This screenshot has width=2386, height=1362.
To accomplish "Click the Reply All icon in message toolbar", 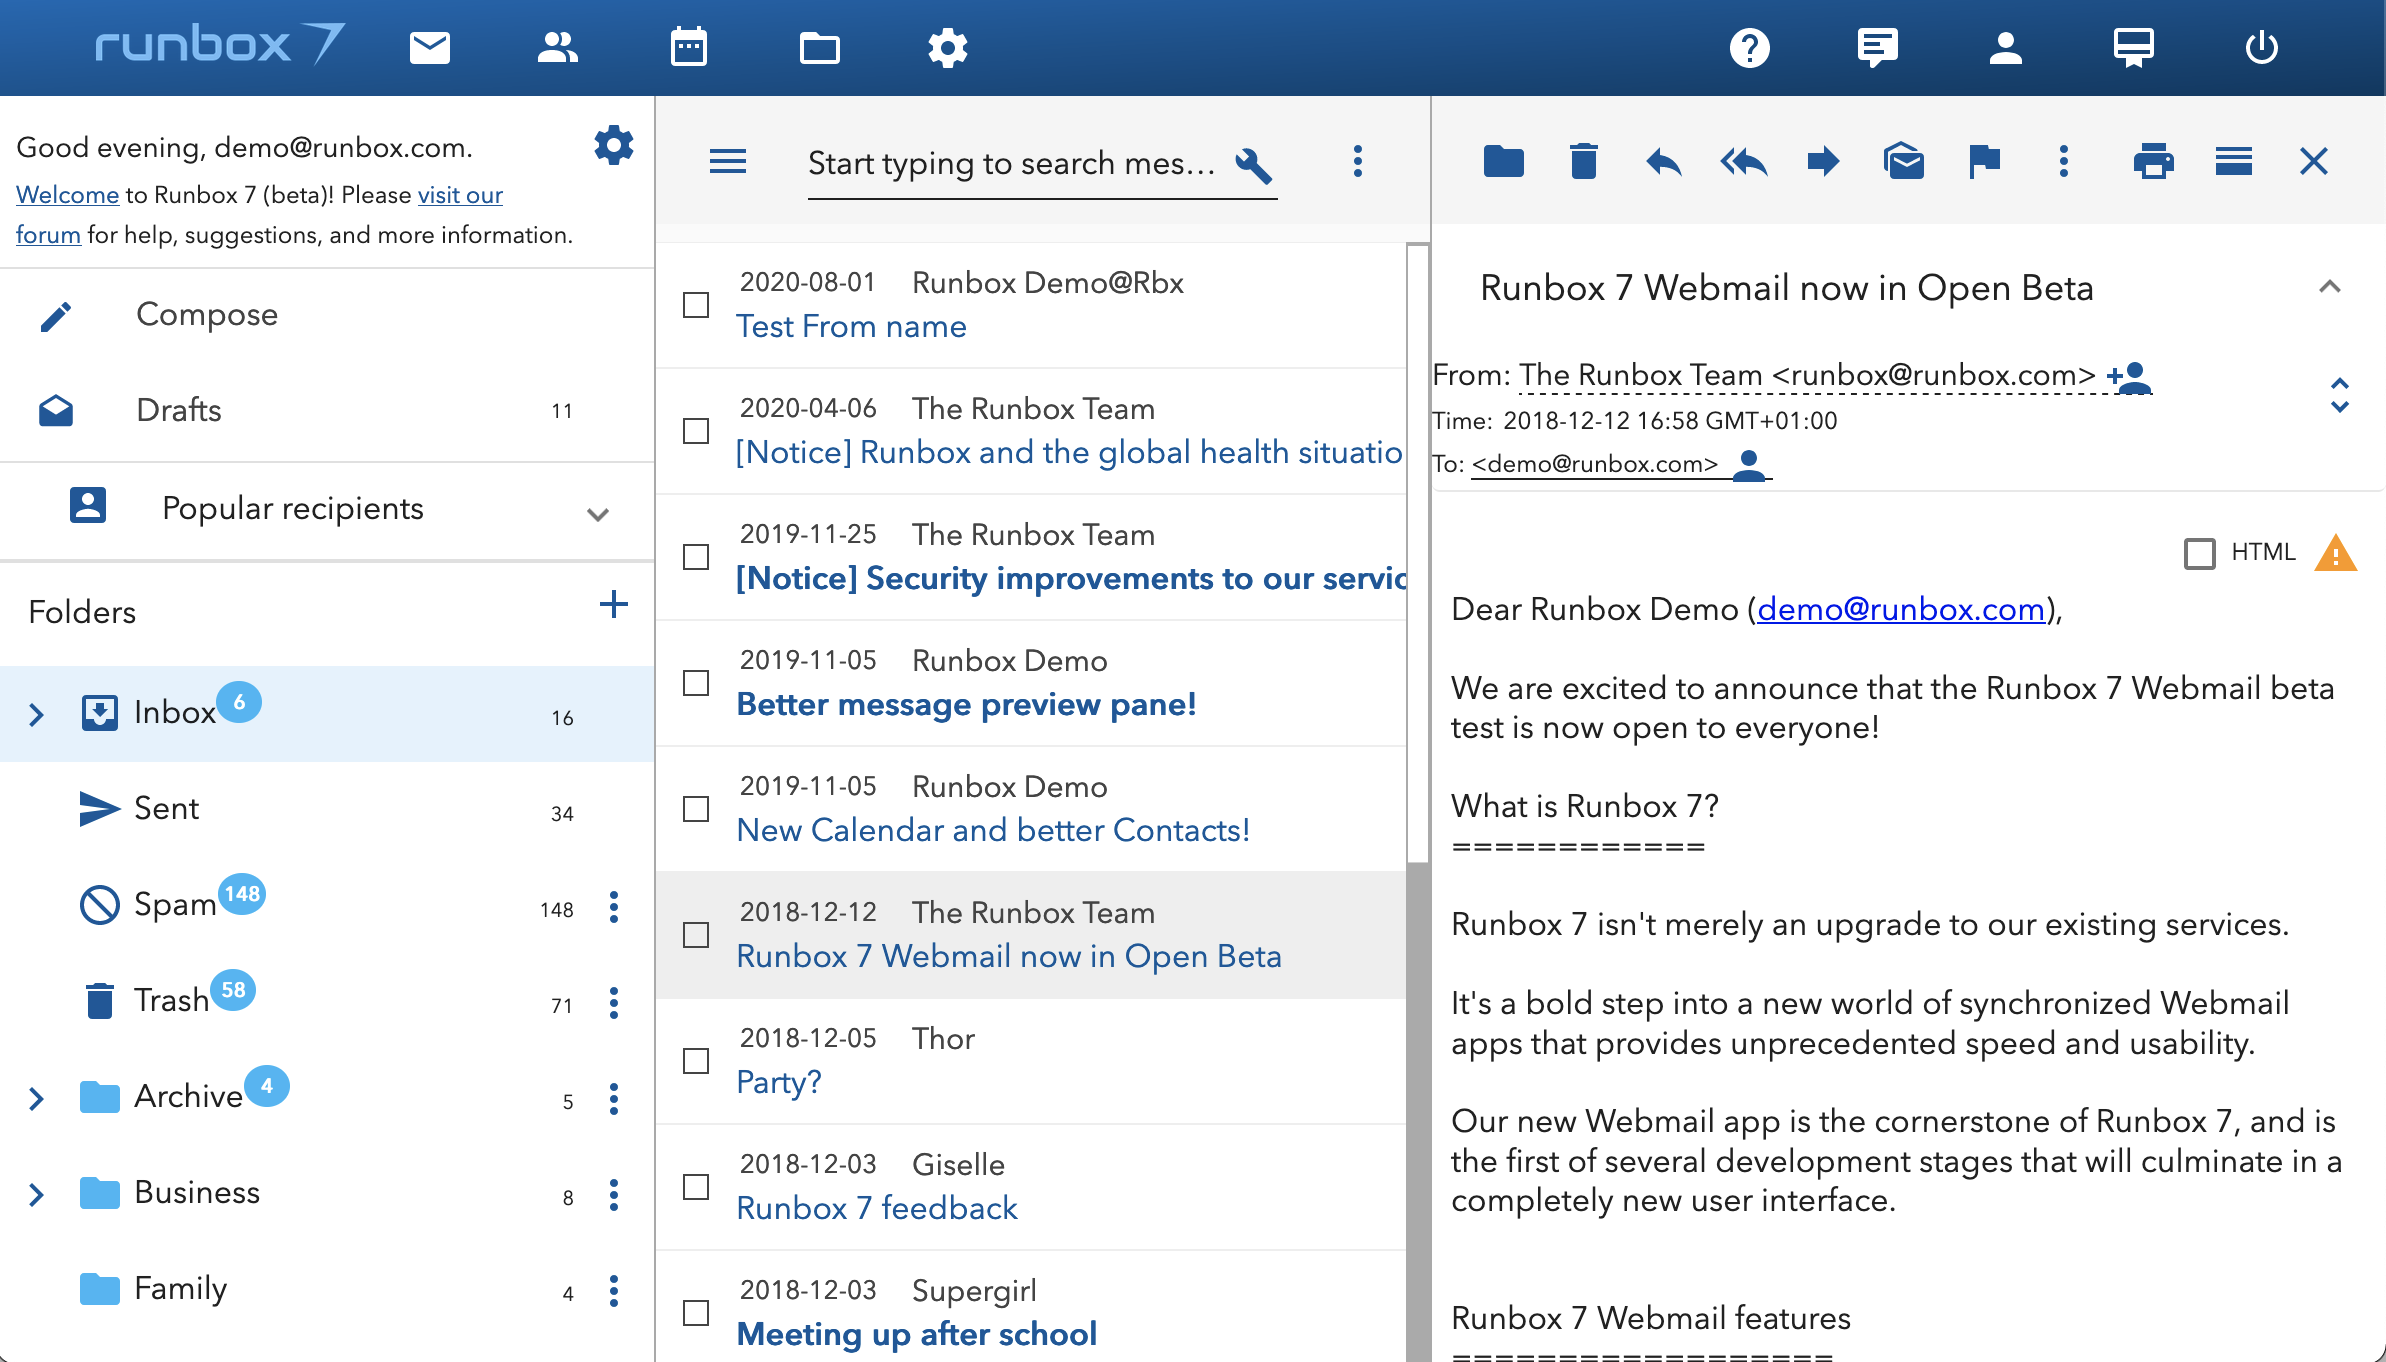I will [x=1743, y=161].
